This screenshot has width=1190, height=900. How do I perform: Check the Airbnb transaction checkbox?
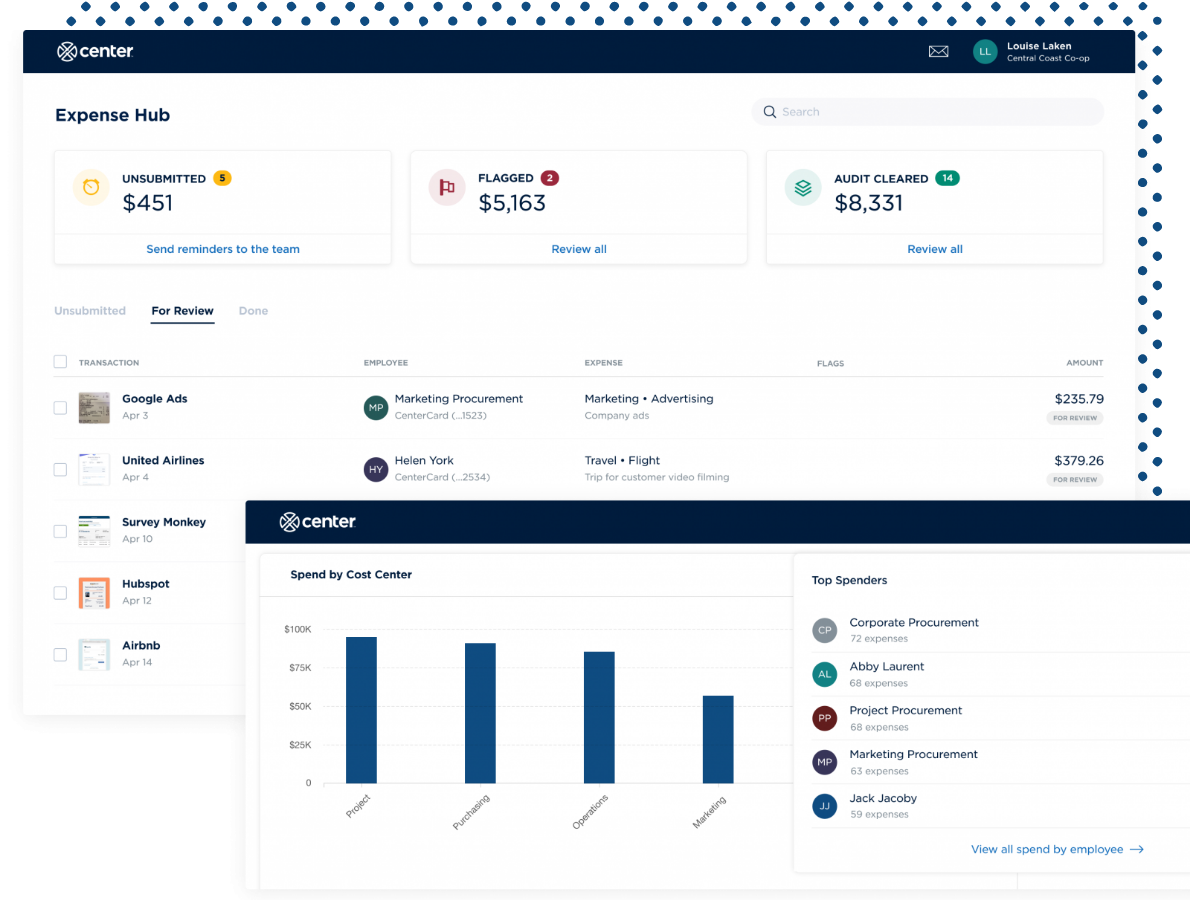click(60, 654)
